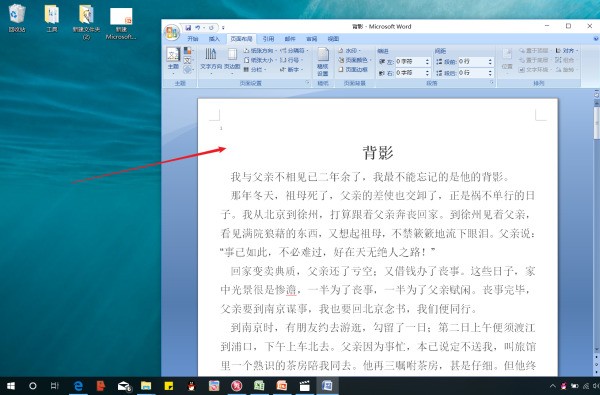Screen dimensions: 600x395
Task: Adjust spacing before 段前 spinner arrows
Action: click(490, 61)
